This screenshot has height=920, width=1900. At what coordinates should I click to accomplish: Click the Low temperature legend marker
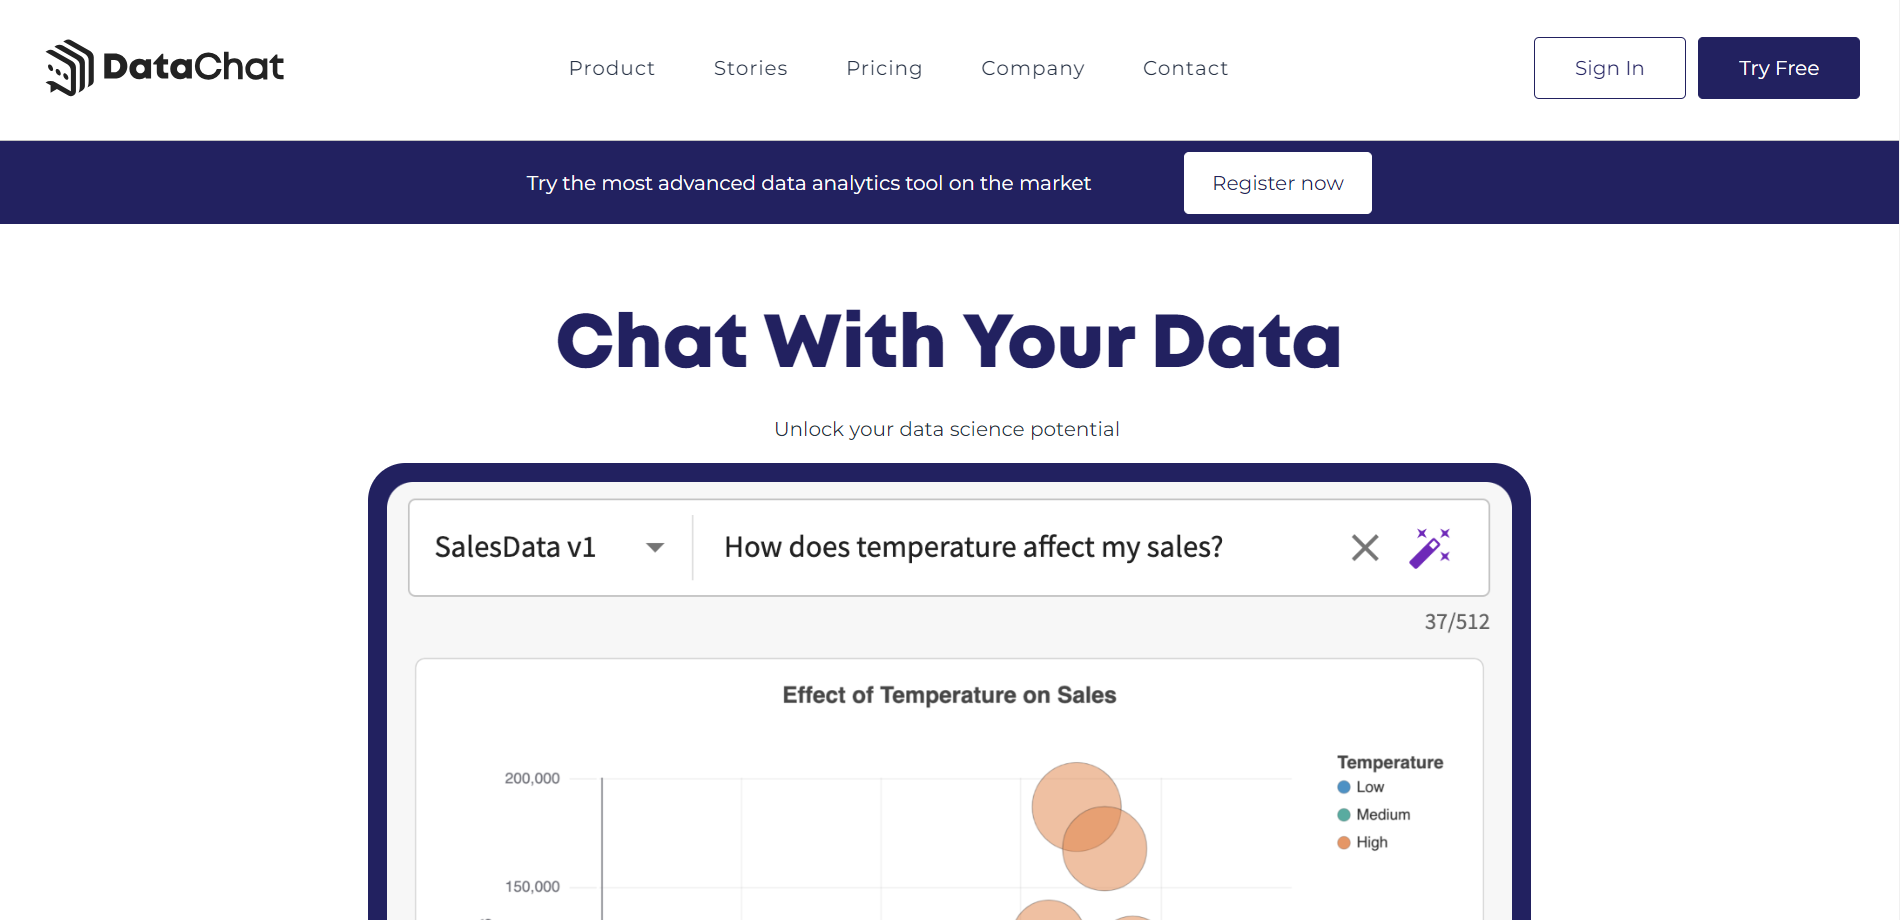coord(1342,787)
